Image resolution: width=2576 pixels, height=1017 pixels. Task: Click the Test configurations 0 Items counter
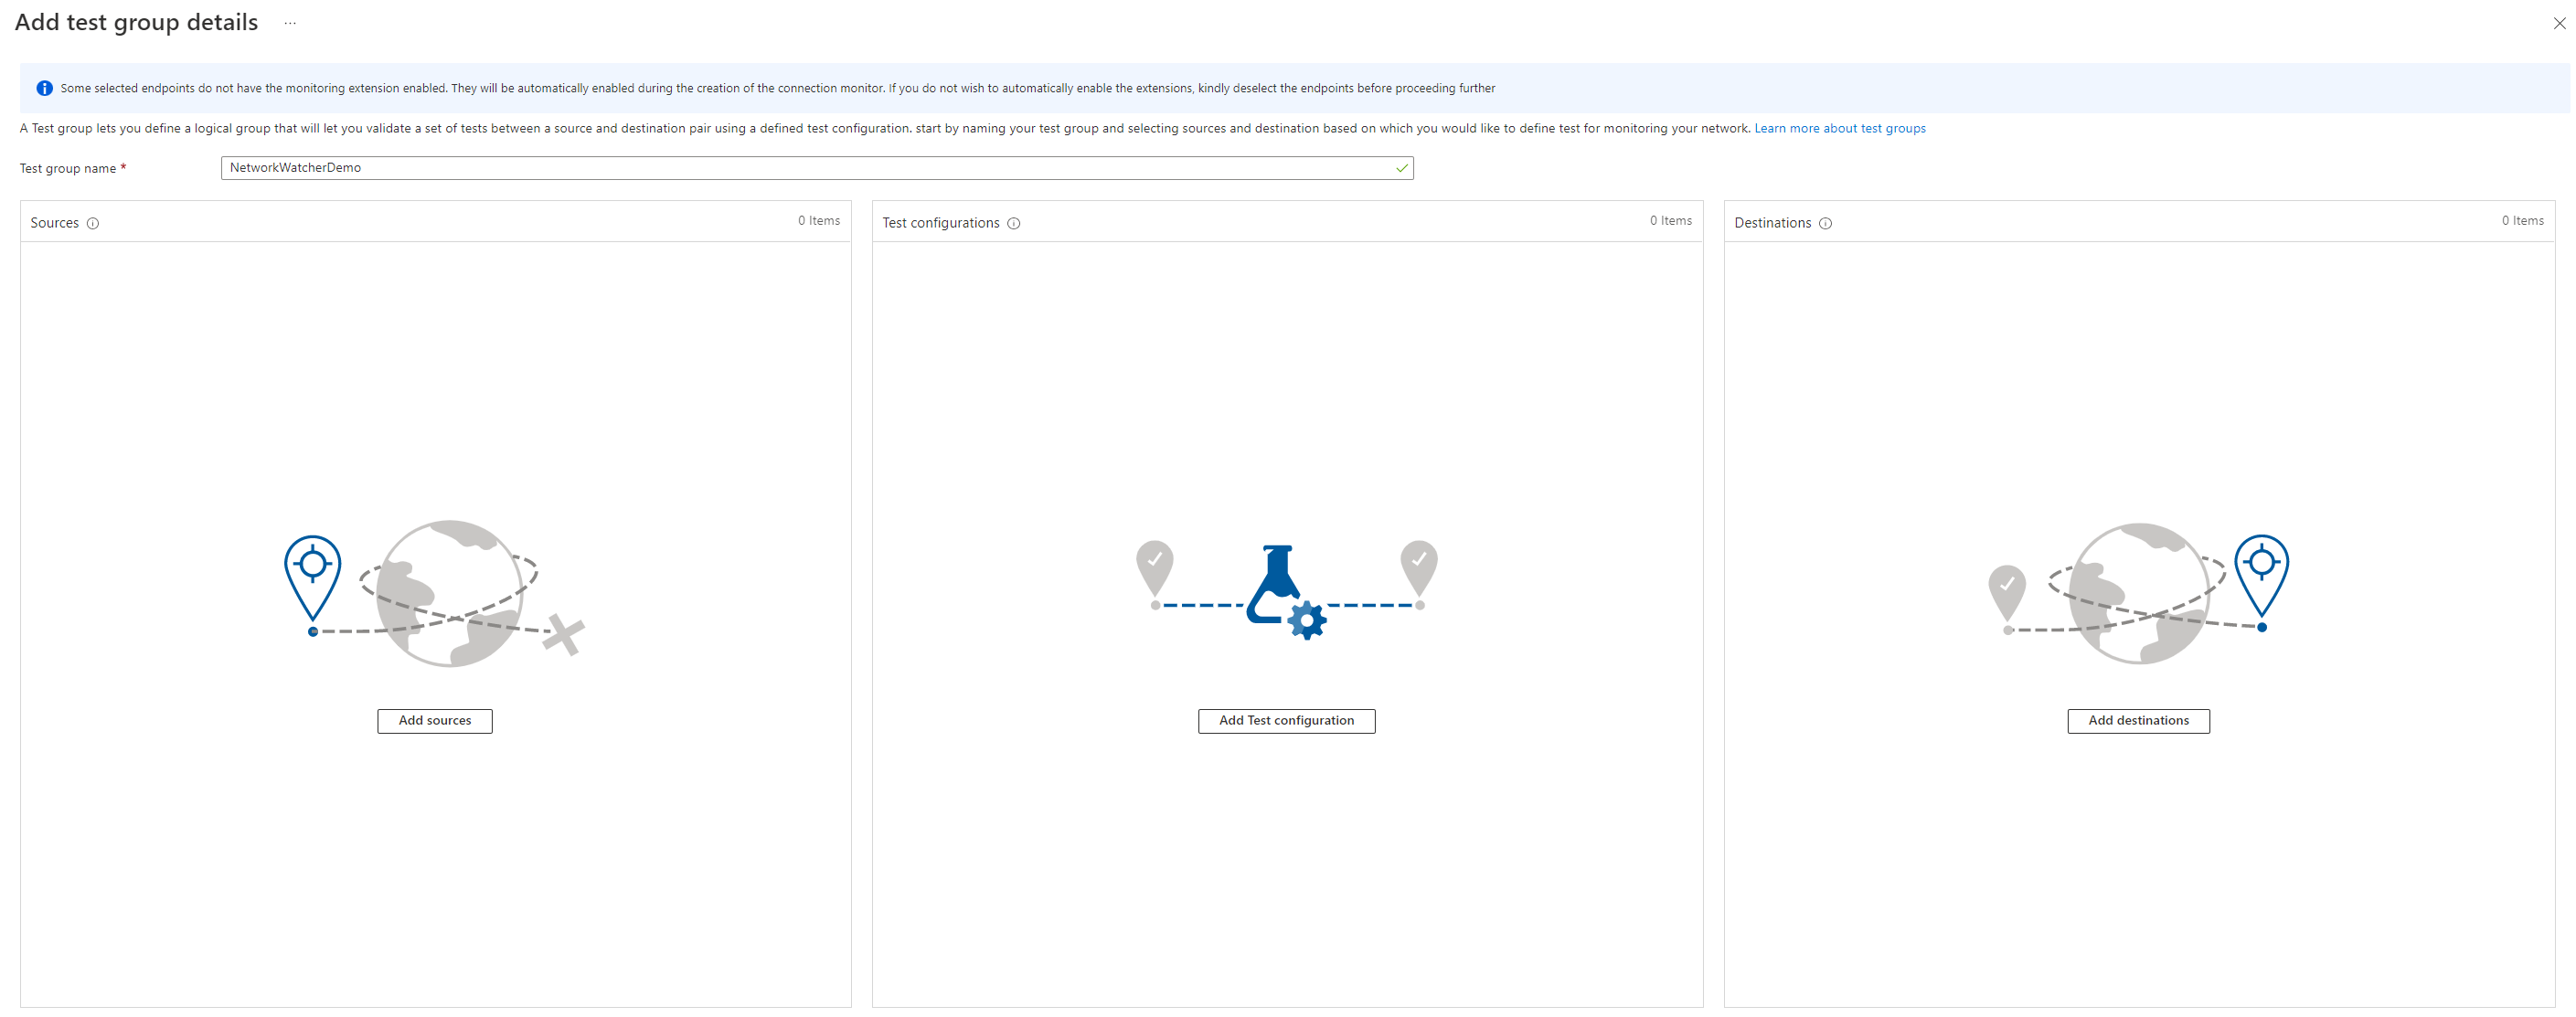[x=1671, y=221]
